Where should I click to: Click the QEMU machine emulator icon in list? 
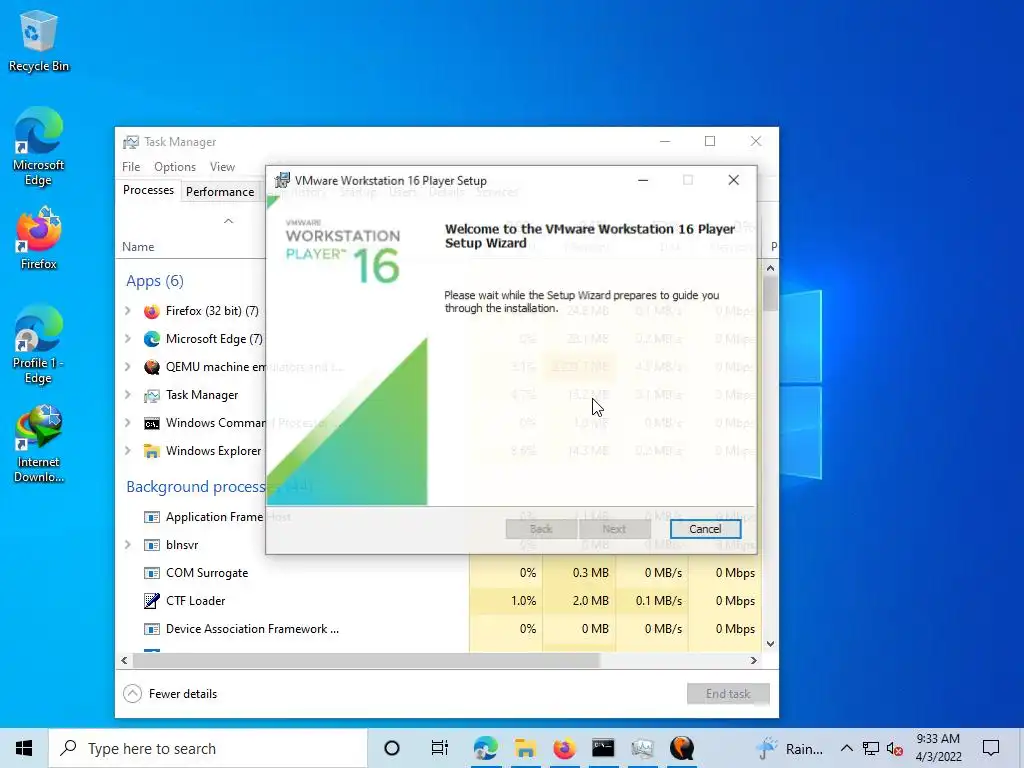coord(152,367)
